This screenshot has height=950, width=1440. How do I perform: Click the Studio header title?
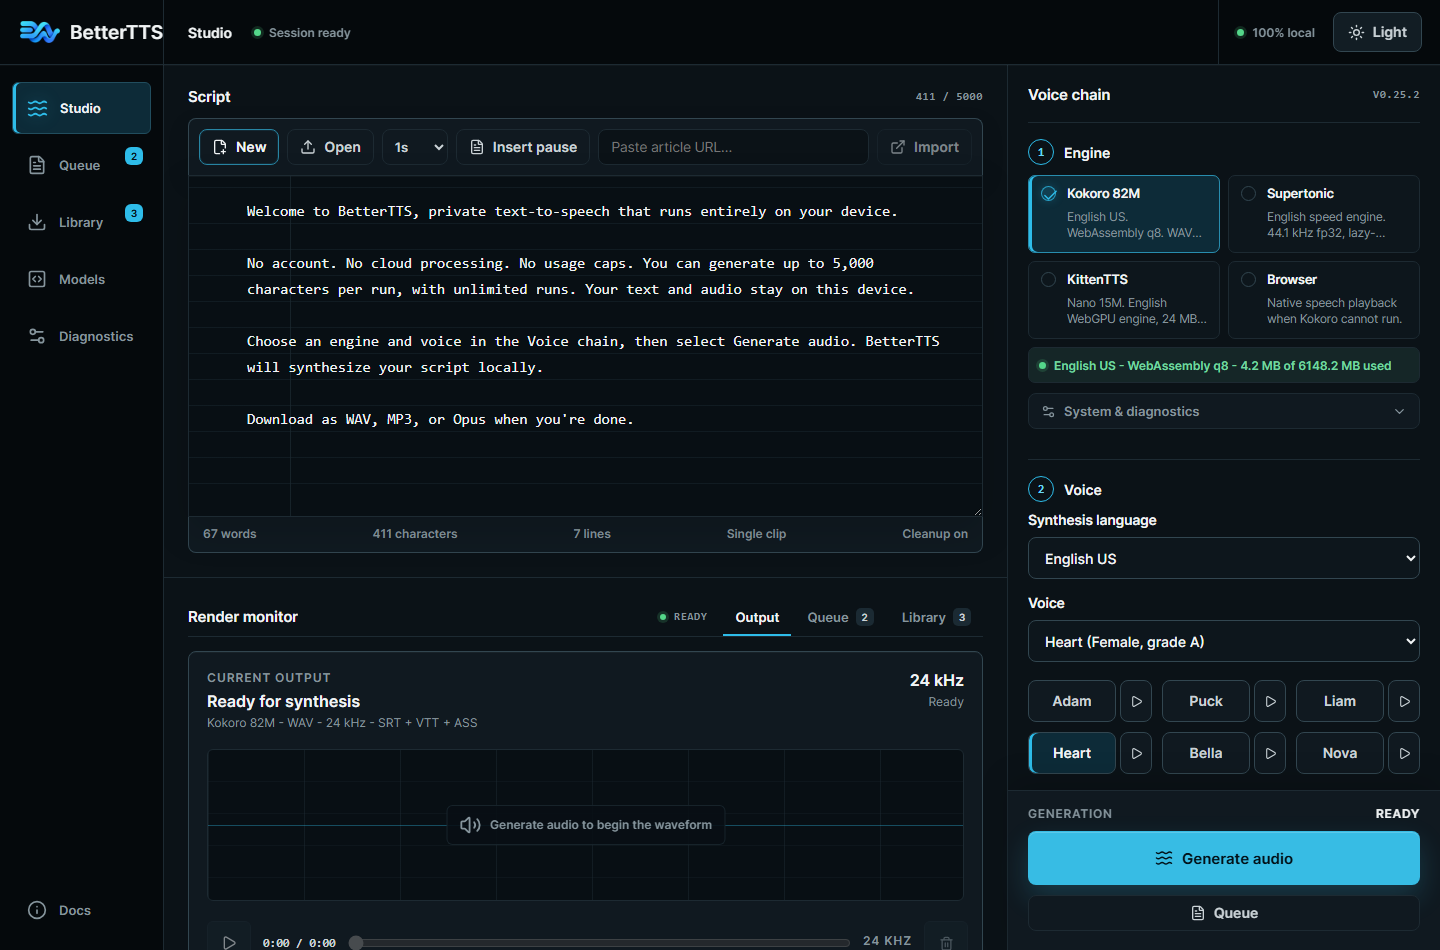coord(210,33)
